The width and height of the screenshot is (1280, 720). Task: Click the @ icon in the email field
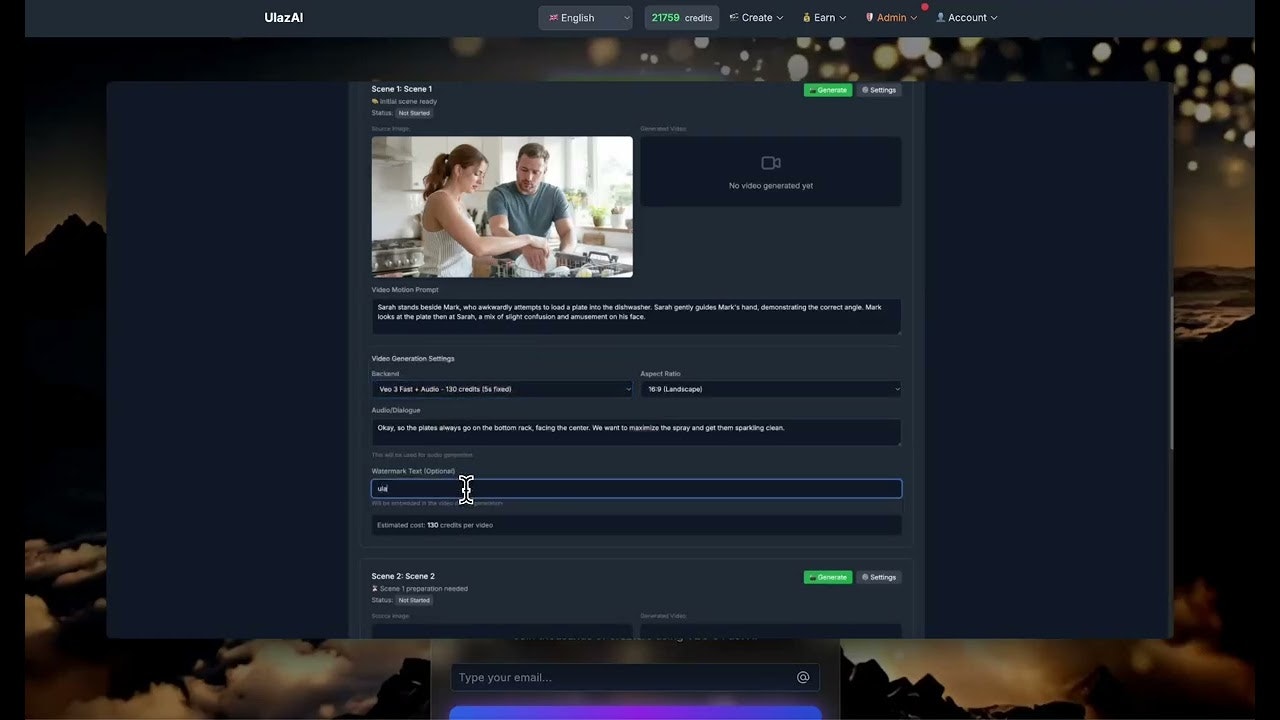(803, 677)
